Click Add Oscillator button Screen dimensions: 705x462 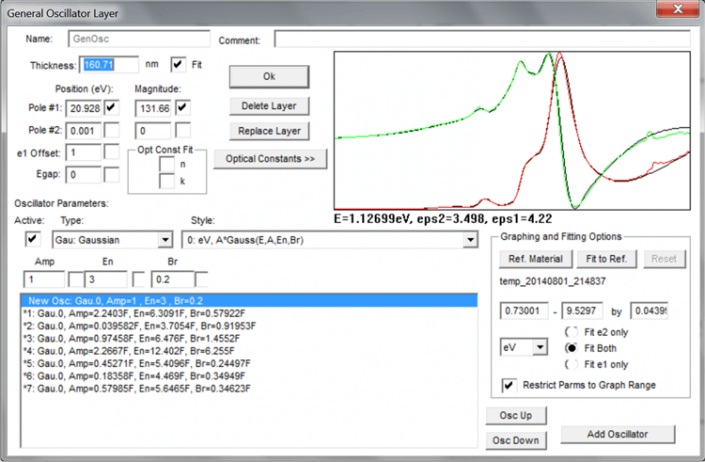[x=617, y=434]
